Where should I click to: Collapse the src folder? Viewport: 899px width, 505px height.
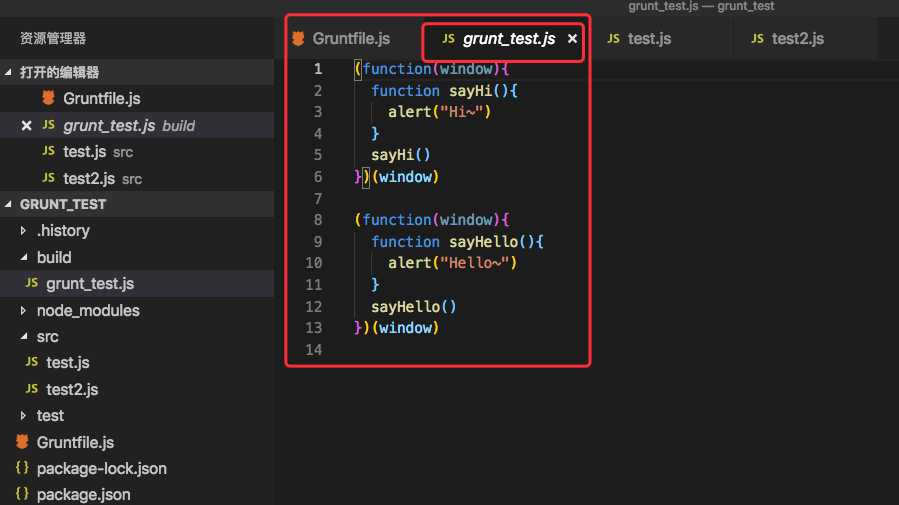pos(24,336)
